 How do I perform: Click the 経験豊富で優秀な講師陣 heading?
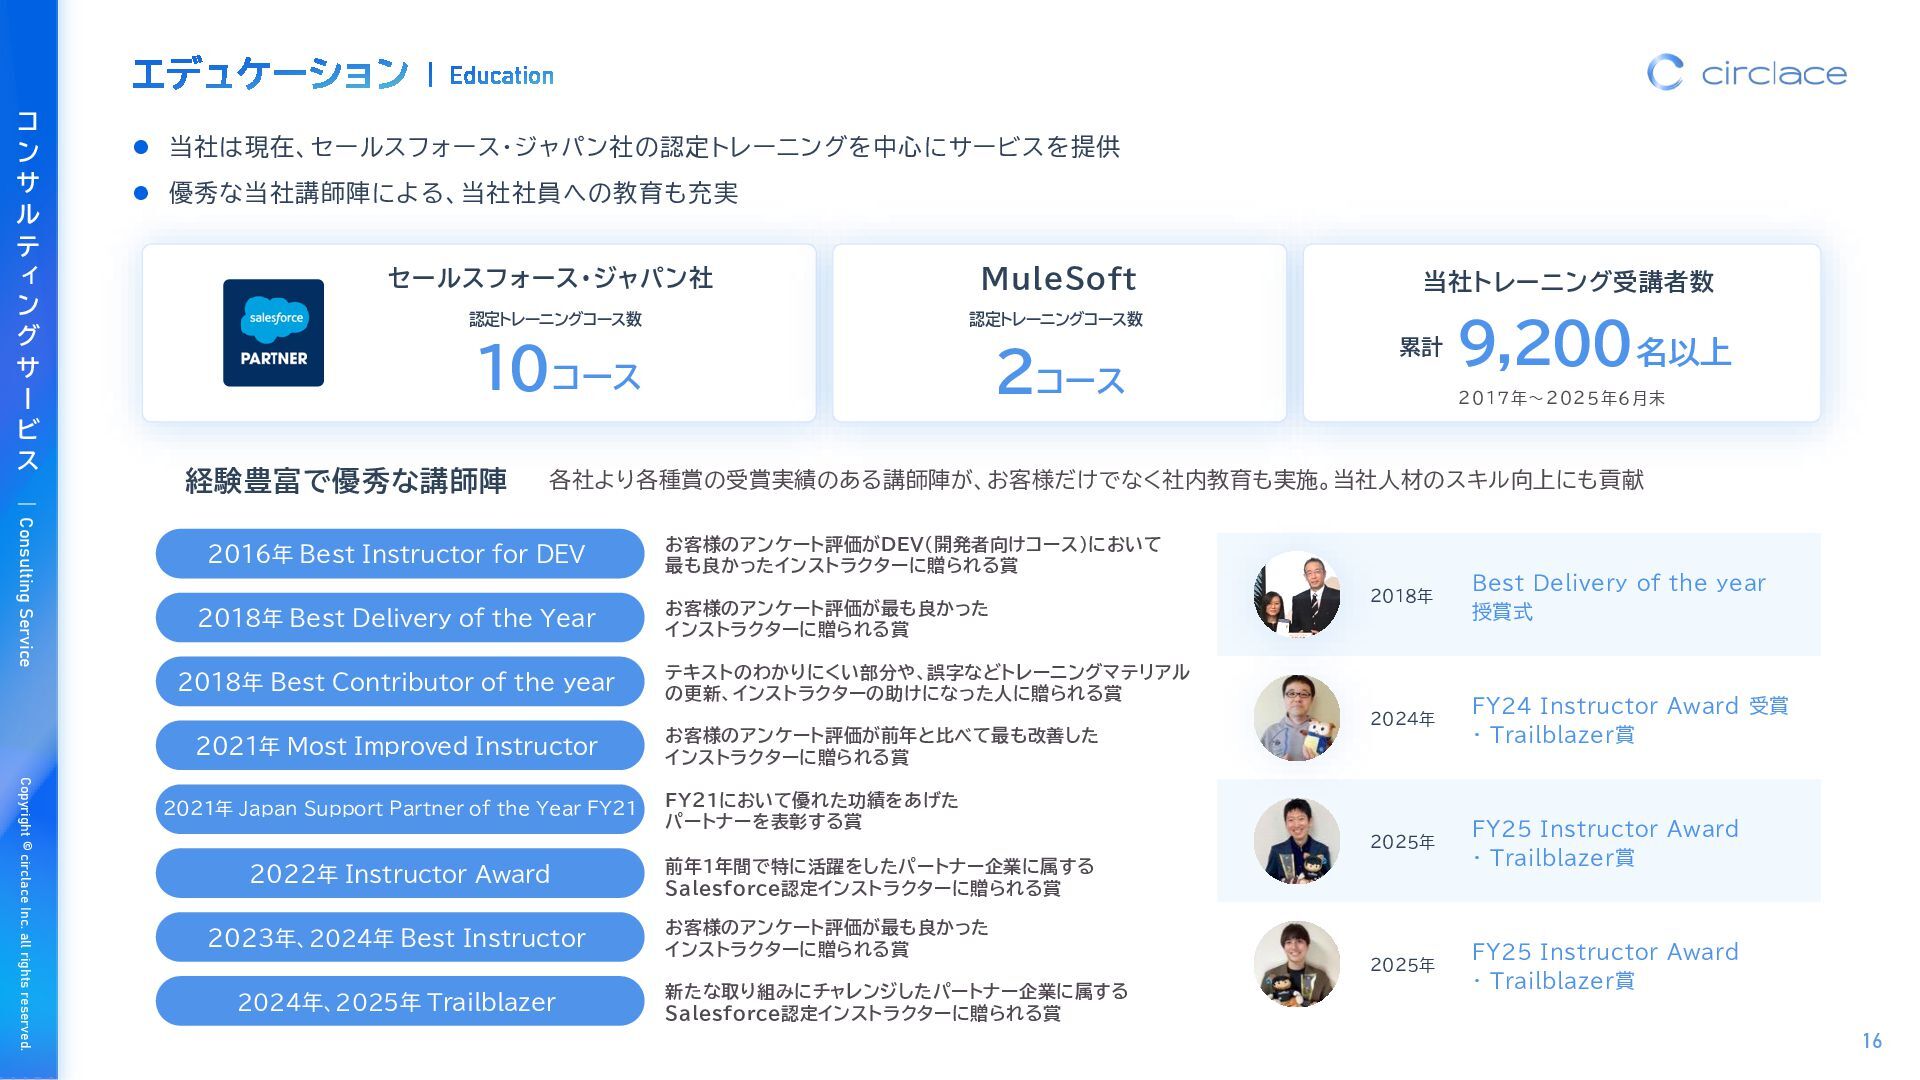346,481
